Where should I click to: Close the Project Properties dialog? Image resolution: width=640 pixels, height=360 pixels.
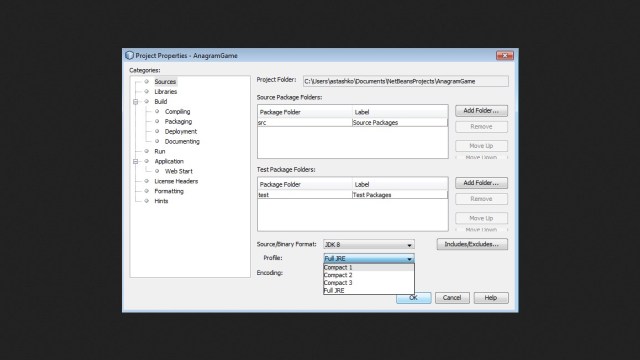click(x=505, y=56)
